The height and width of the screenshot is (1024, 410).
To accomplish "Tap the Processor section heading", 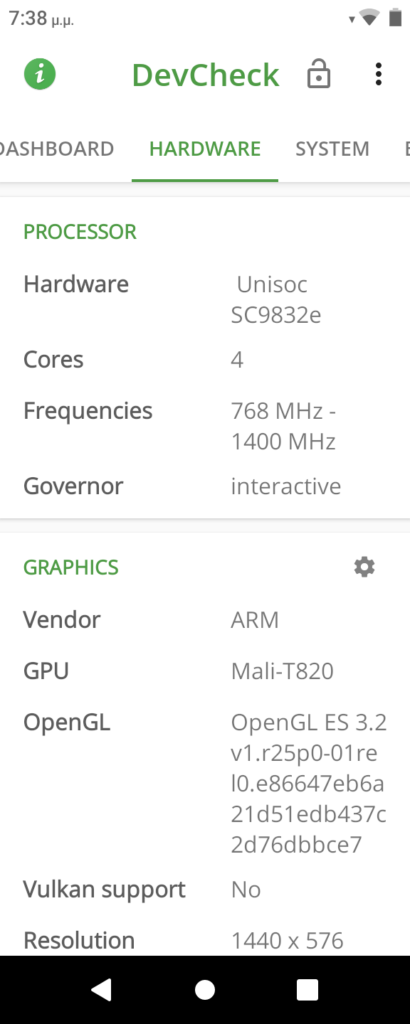I will (80, 232).
